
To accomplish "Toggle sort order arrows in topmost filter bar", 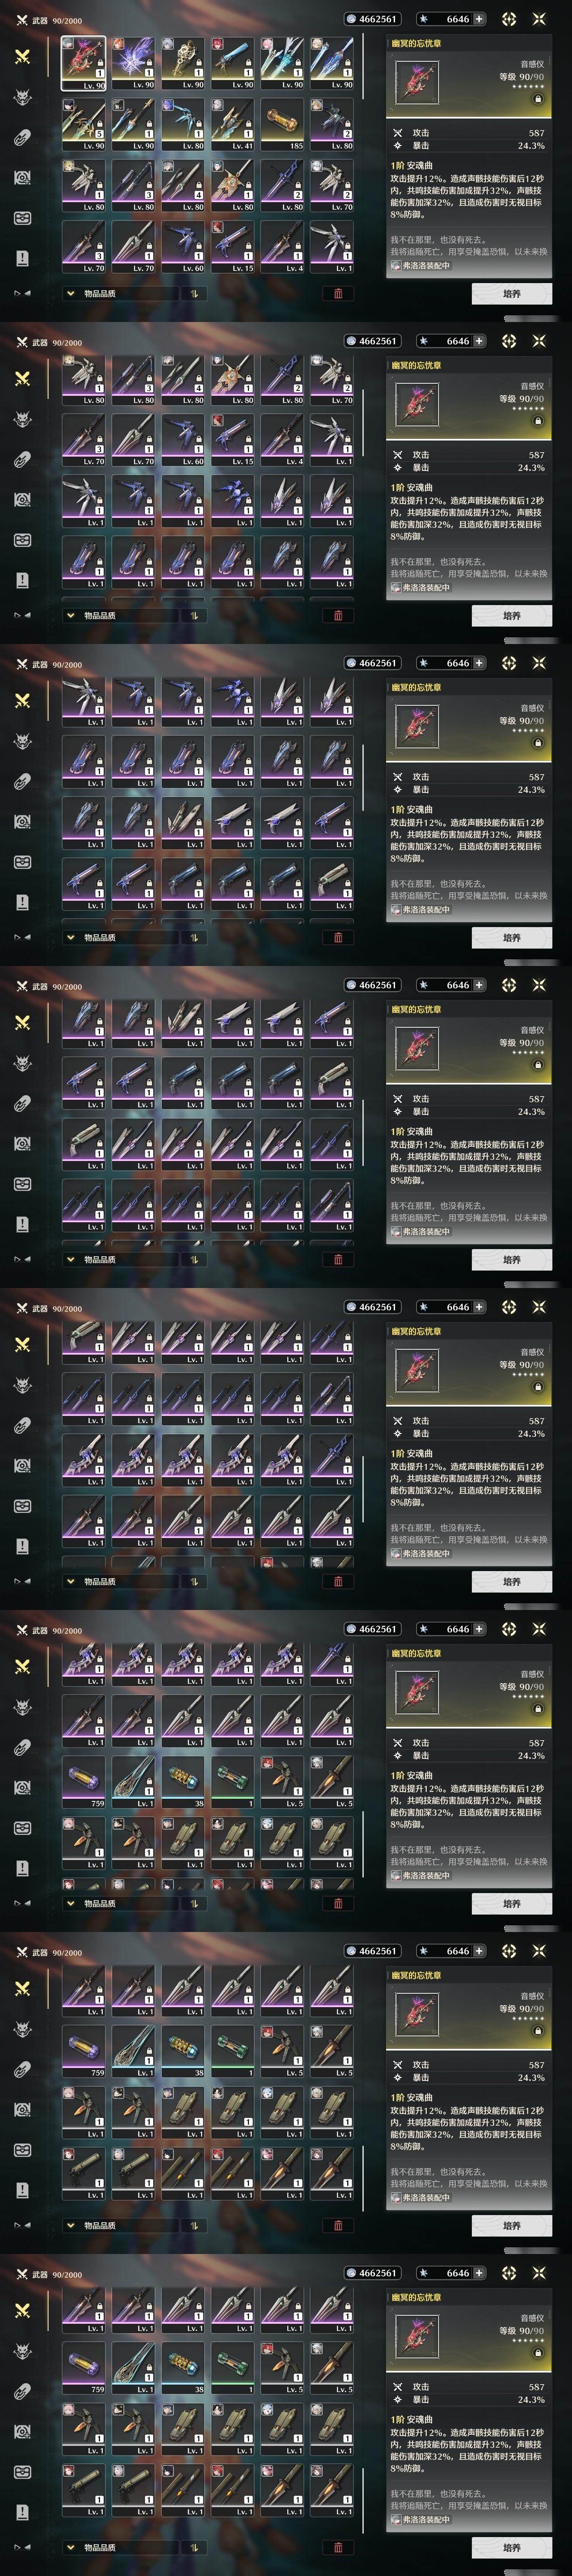I will point(192,294).
